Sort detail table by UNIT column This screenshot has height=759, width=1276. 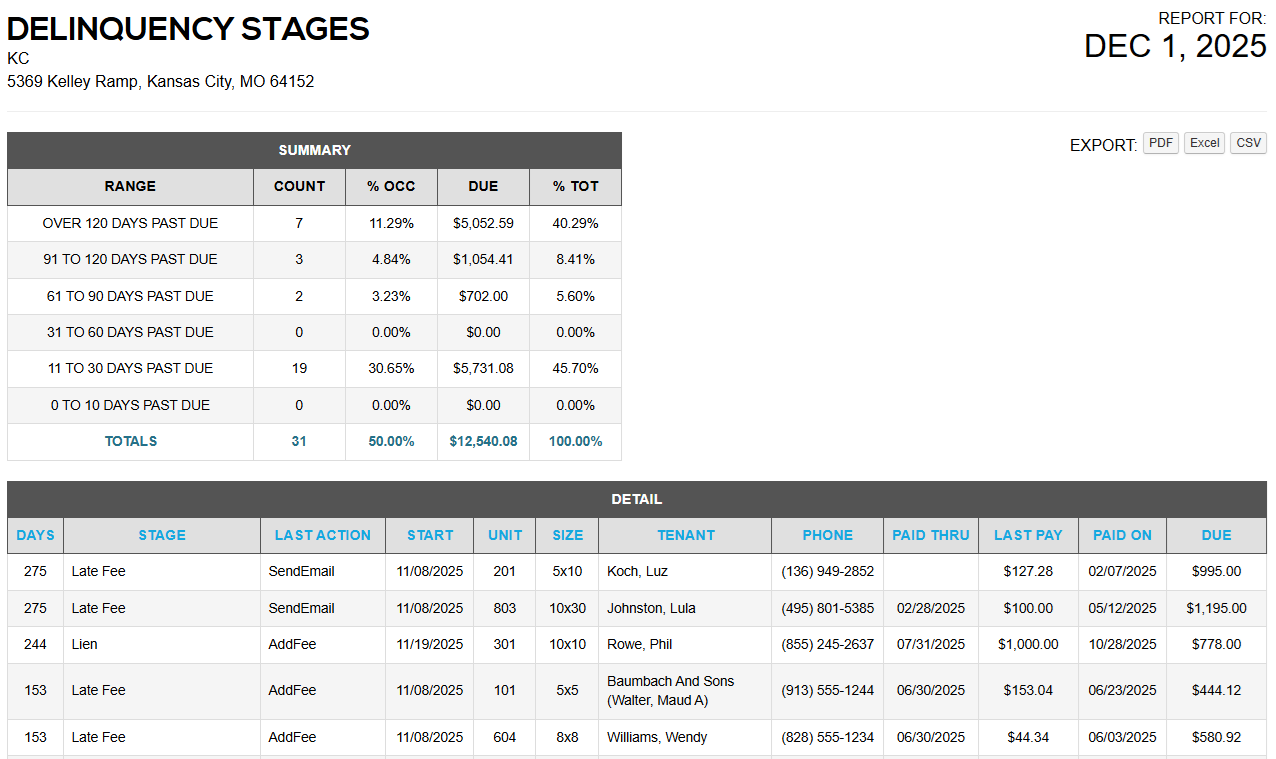[505, 535]
